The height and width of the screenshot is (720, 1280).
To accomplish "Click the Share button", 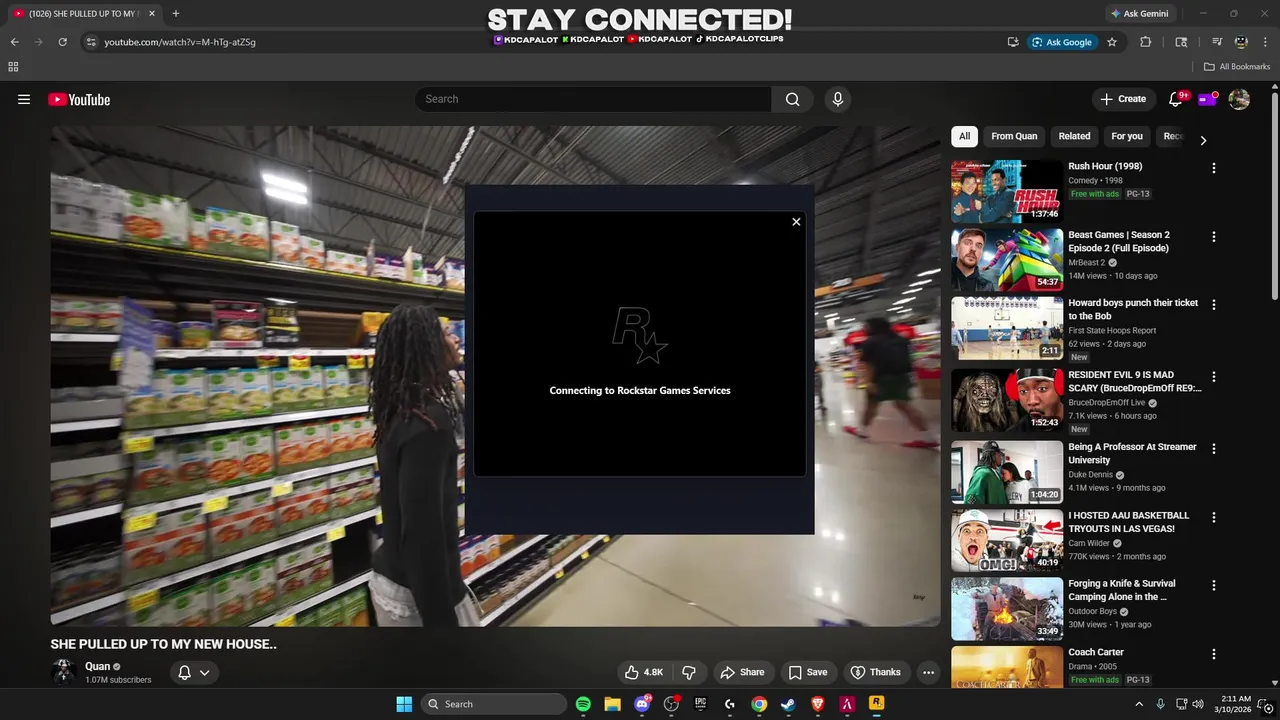I will [742, 672].
